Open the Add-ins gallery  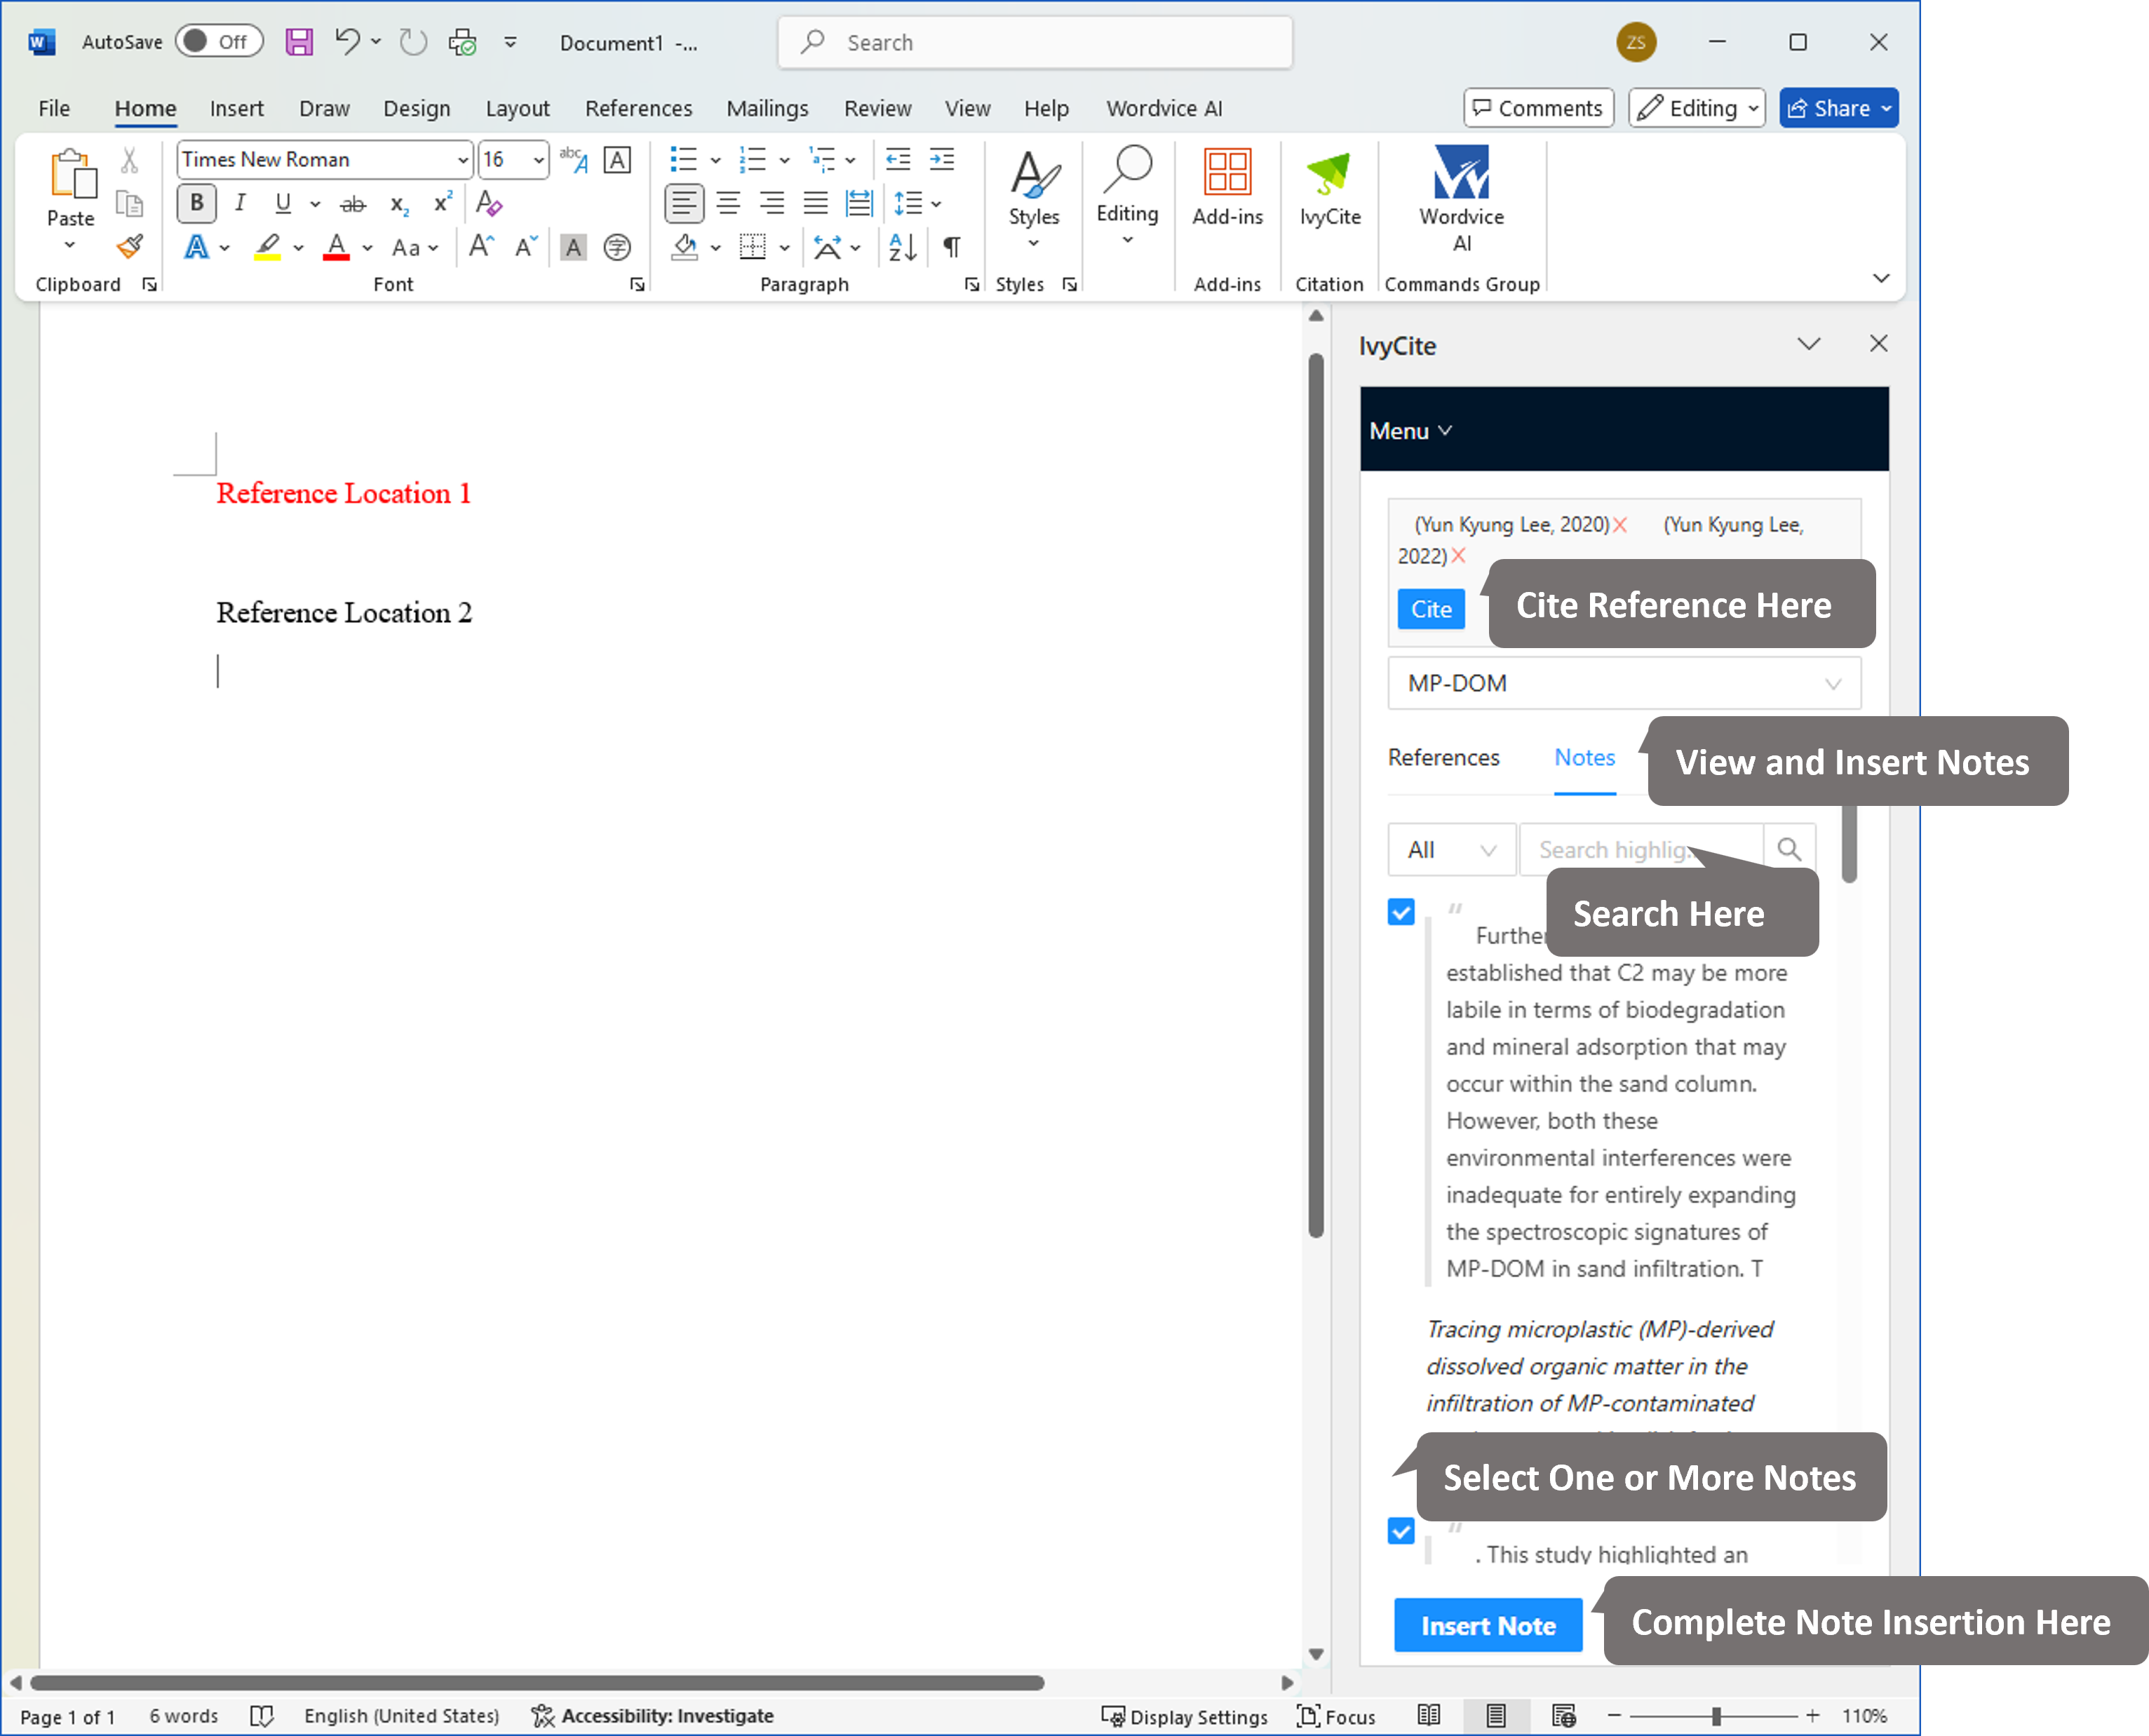pos(1228,187)
